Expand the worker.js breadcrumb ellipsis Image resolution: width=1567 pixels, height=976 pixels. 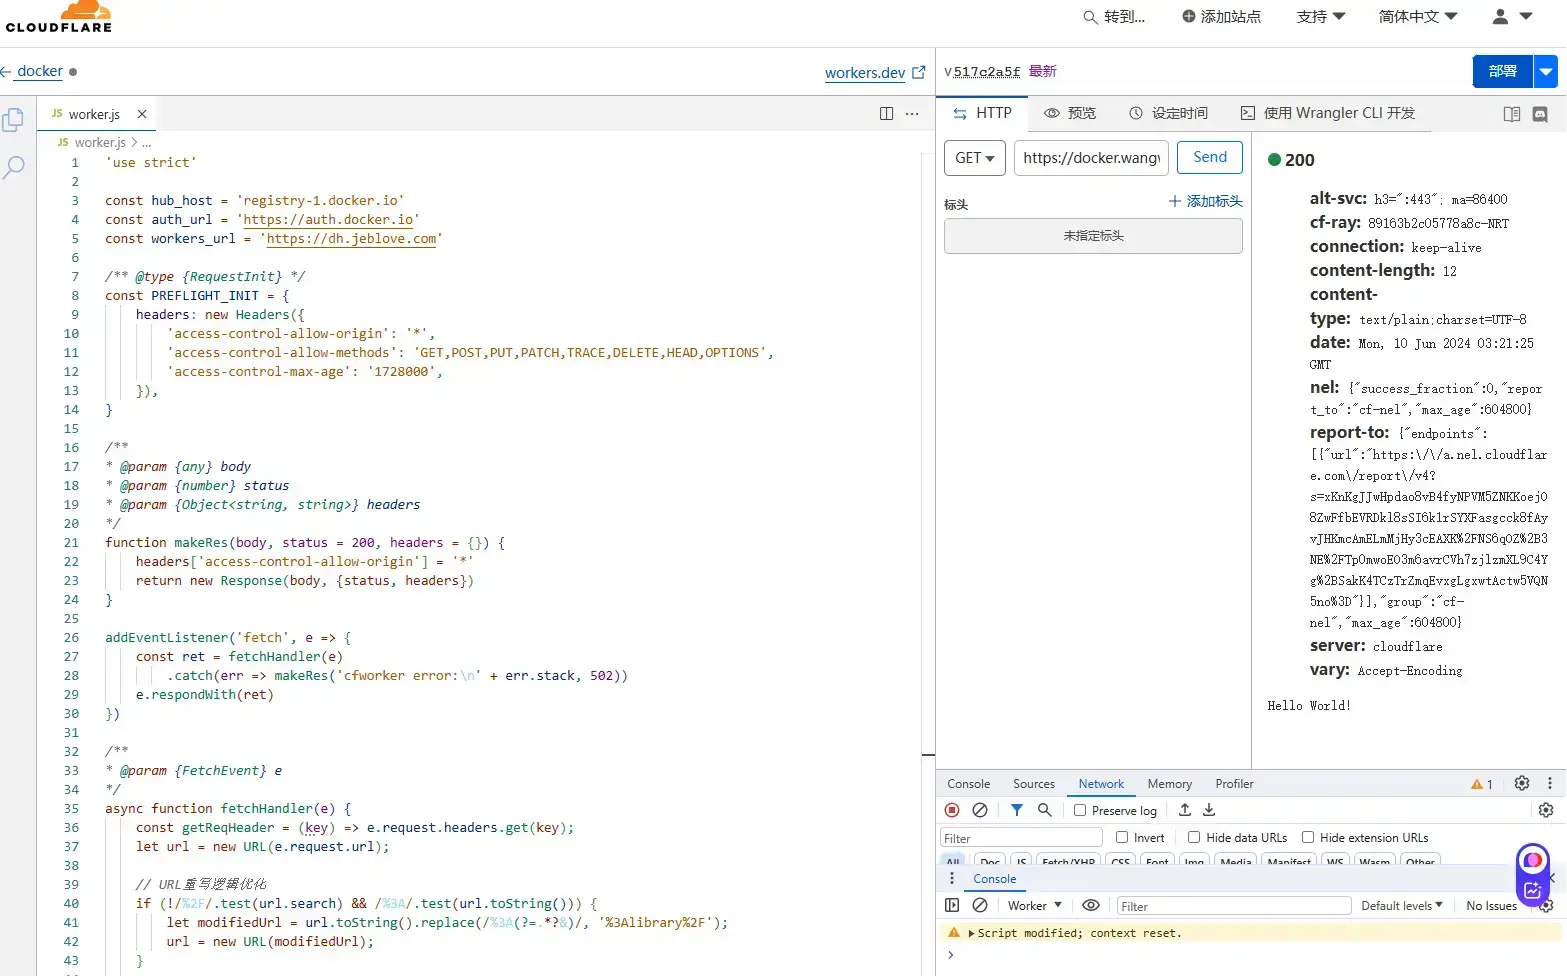[147, 142]
